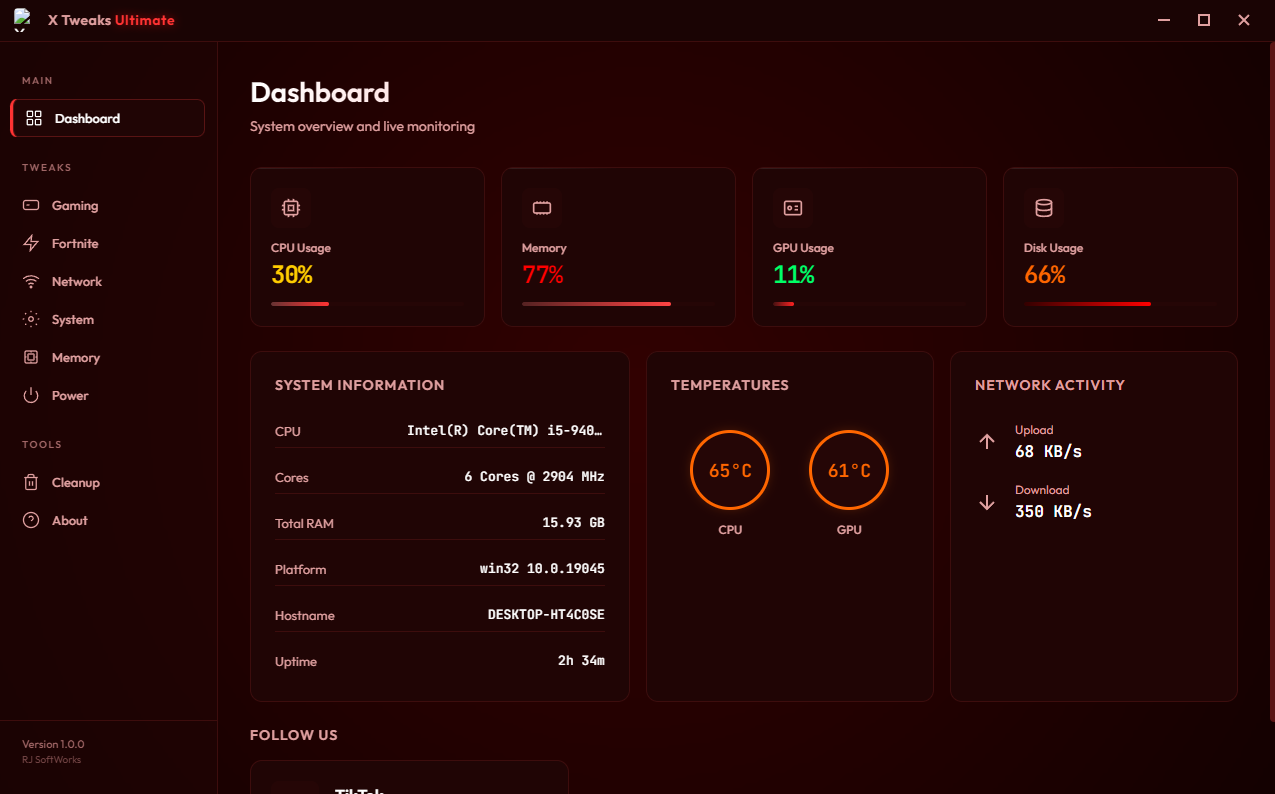
Task: Click the Disk Usage database icon
Action: click(x=1043, y=207)
